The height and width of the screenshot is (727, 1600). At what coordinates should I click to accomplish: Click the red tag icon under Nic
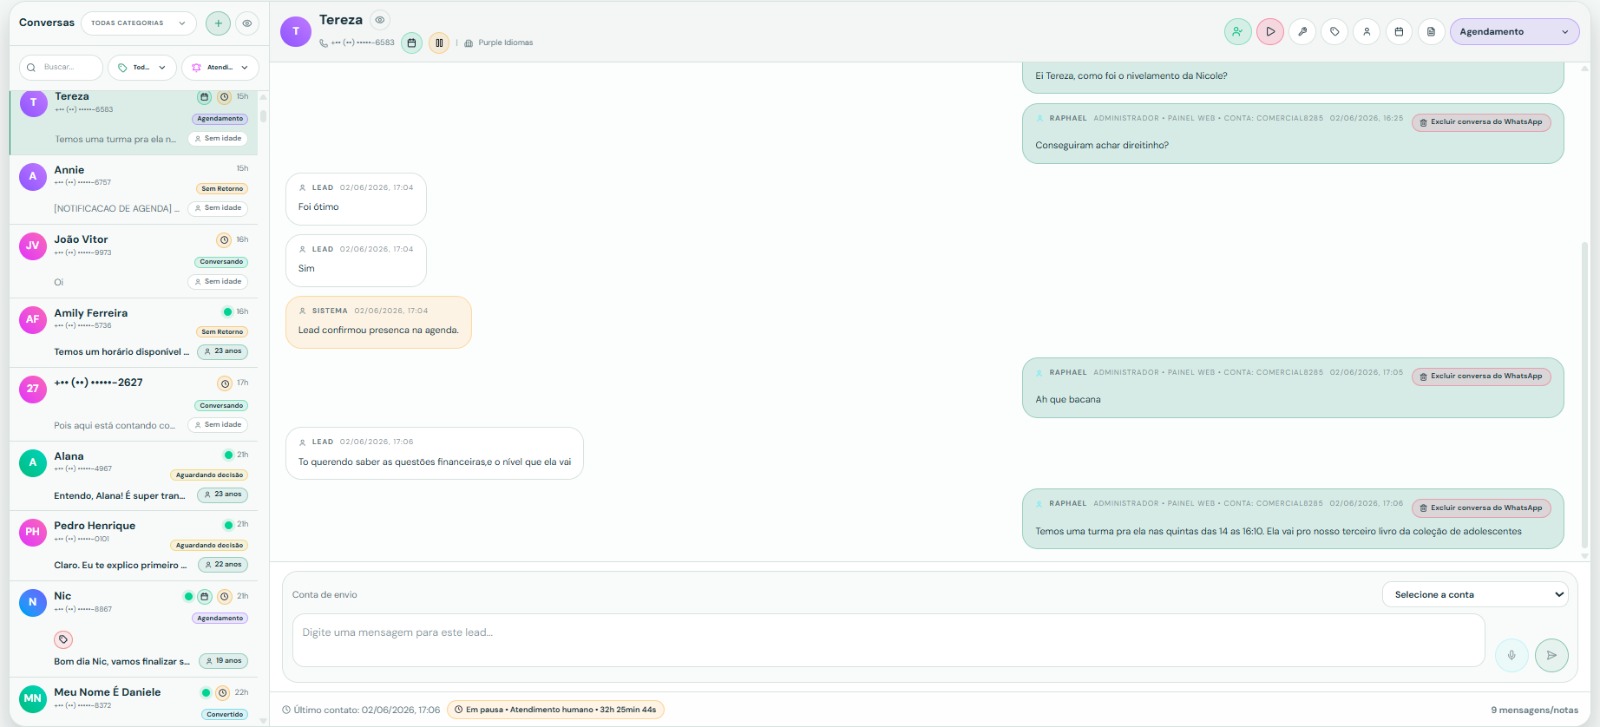[63, 640]
